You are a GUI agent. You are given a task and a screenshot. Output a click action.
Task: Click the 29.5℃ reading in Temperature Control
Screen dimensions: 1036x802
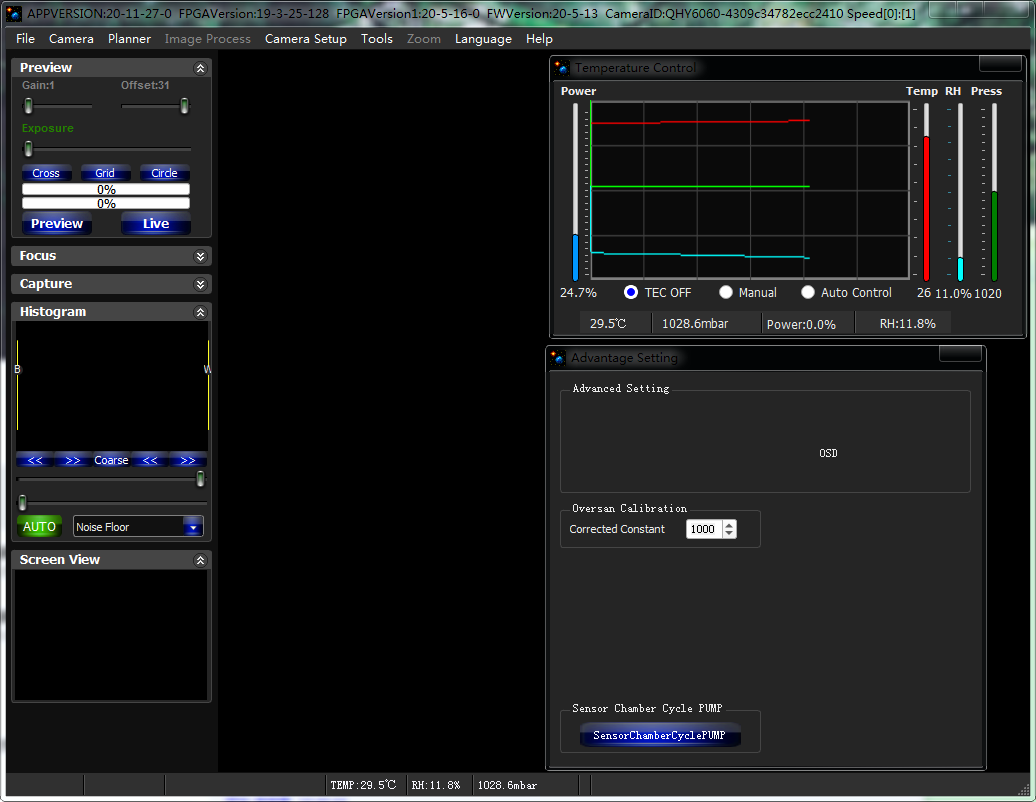click(608, 324)
